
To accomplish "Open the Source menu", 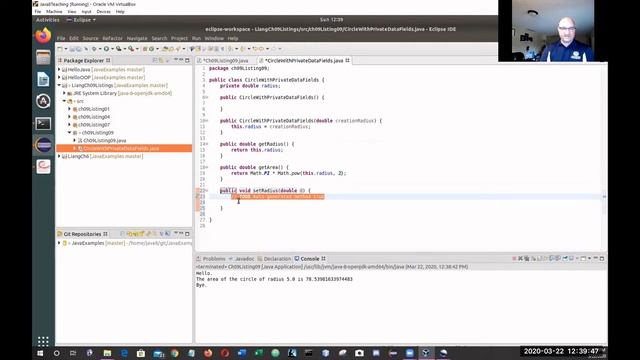I will click(x=90, y=38).
